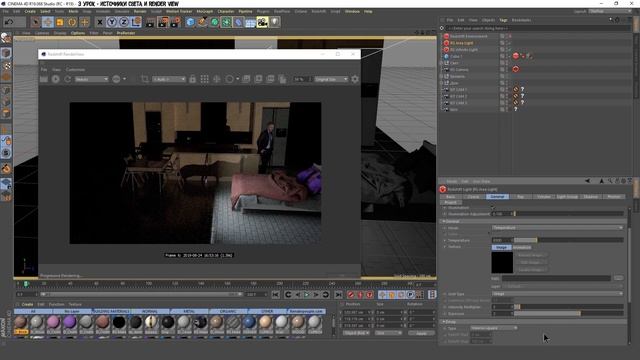Click refresh icon in Redshift RenderView
Screen dimensions: 640x360
click(68, 79)
